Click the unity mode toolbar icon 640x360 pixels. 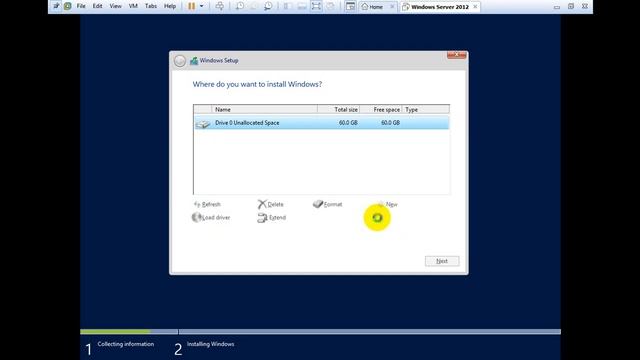[x=330, y=6]
